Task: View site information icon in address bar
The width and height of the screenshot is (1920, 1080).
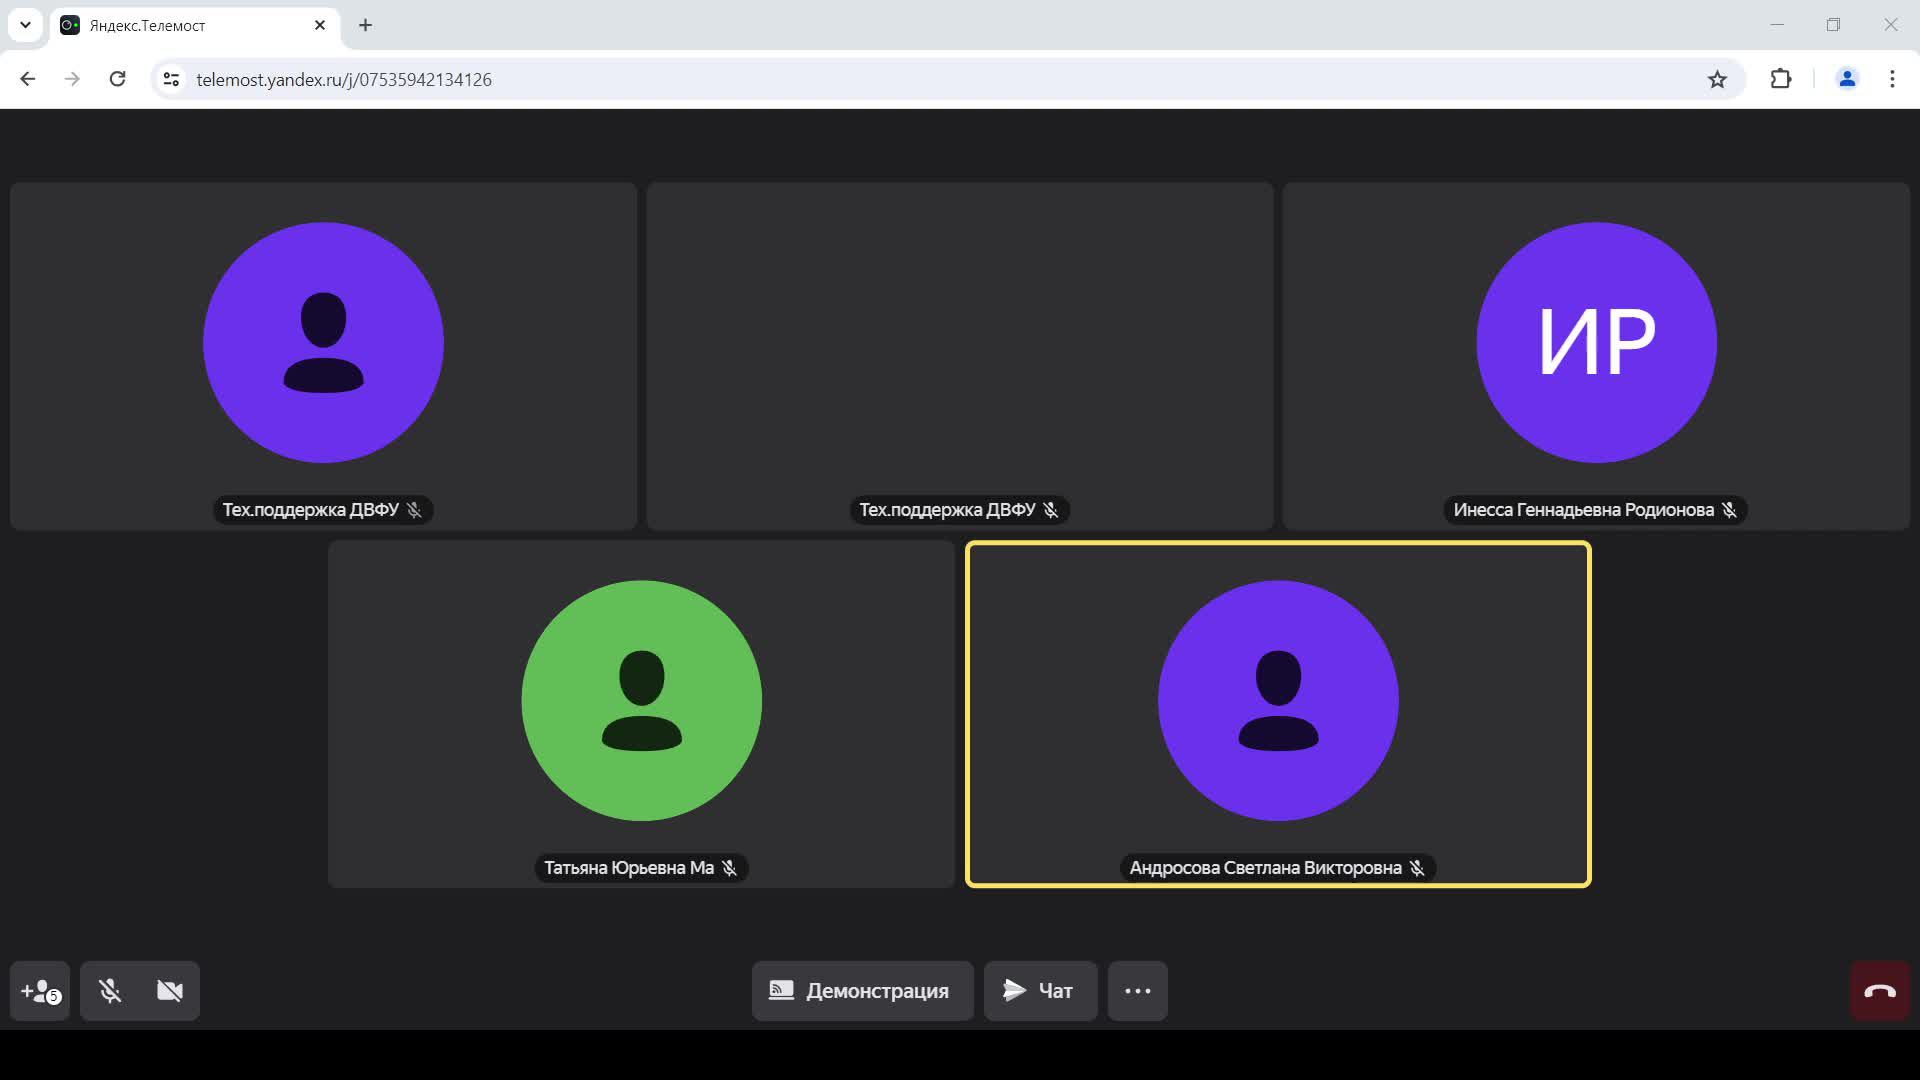Action: point(171,79)
